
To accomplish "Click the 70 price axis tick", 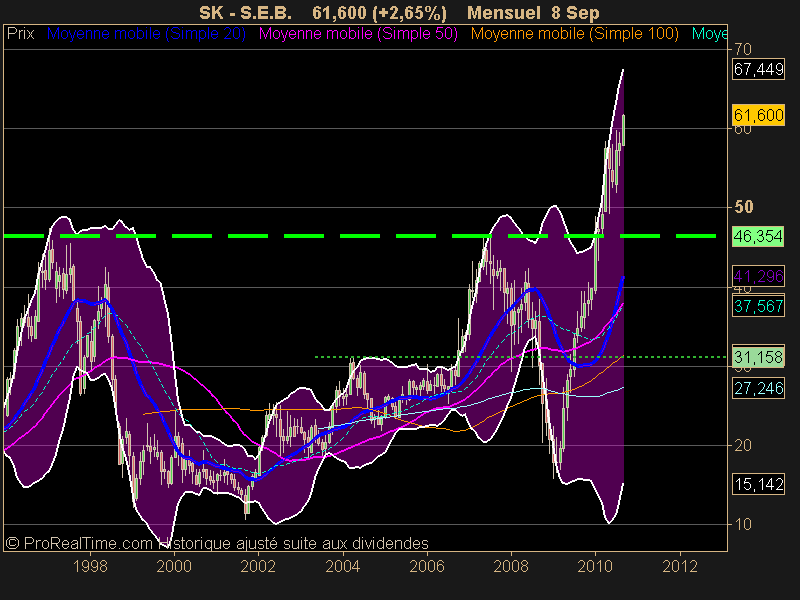I will point(743,49).
